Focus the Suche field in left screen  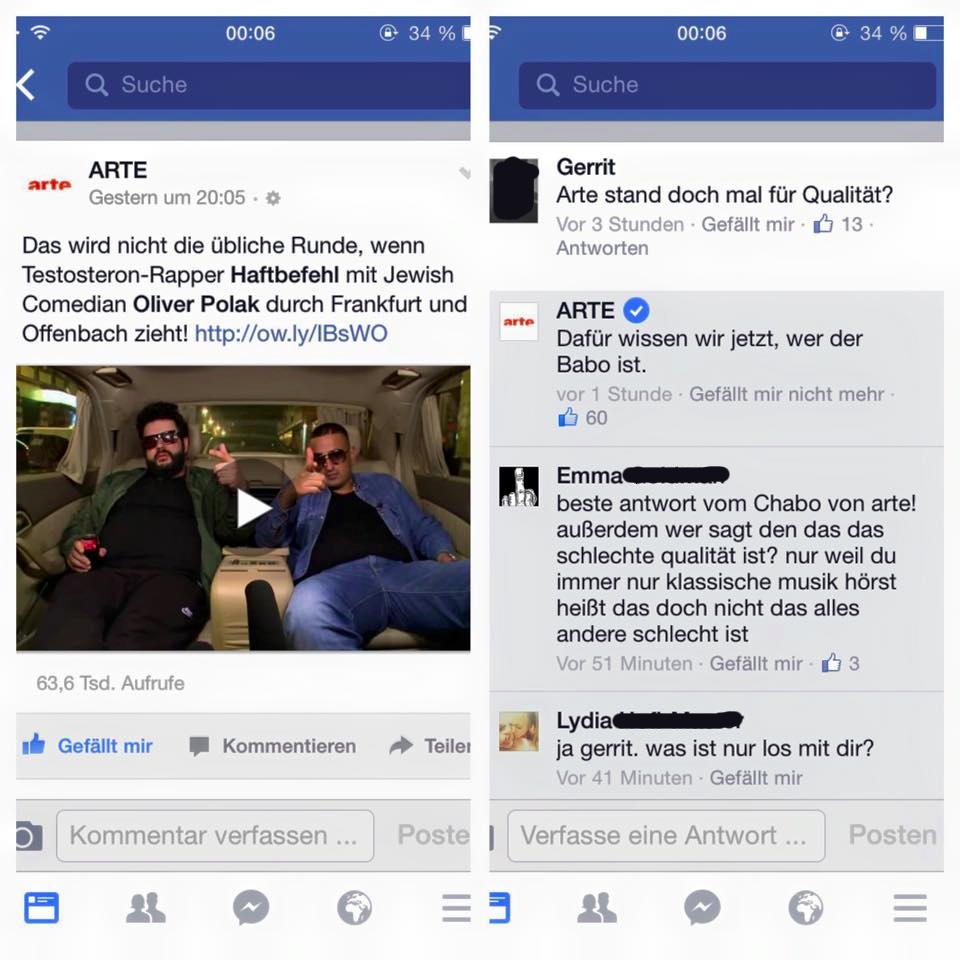[x=269, y=85]
